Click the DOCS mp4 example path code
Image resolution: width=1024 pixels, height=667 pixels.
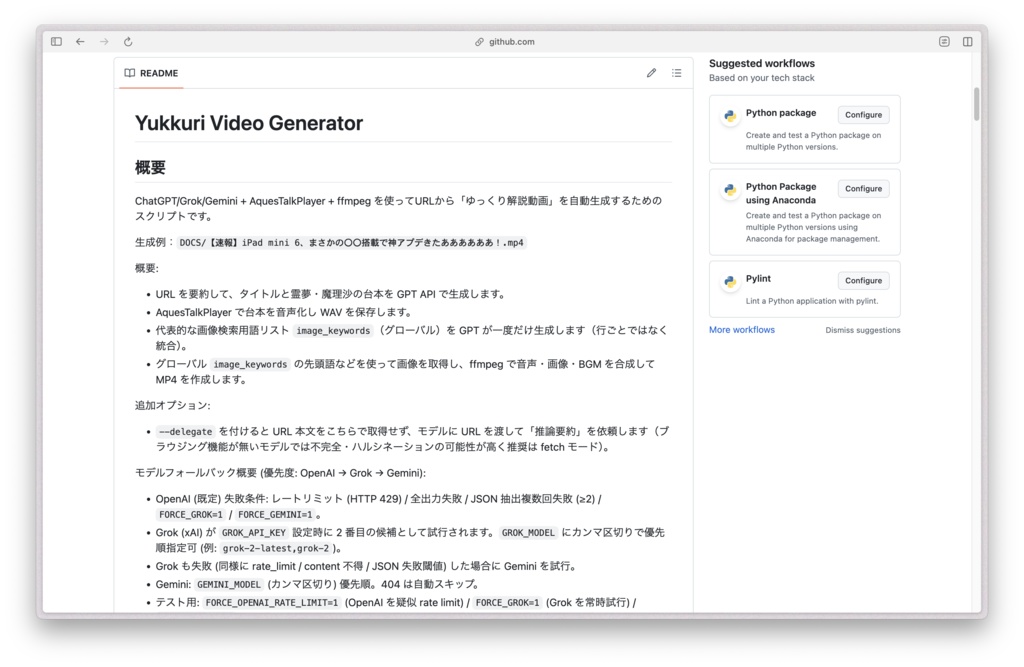351,242
